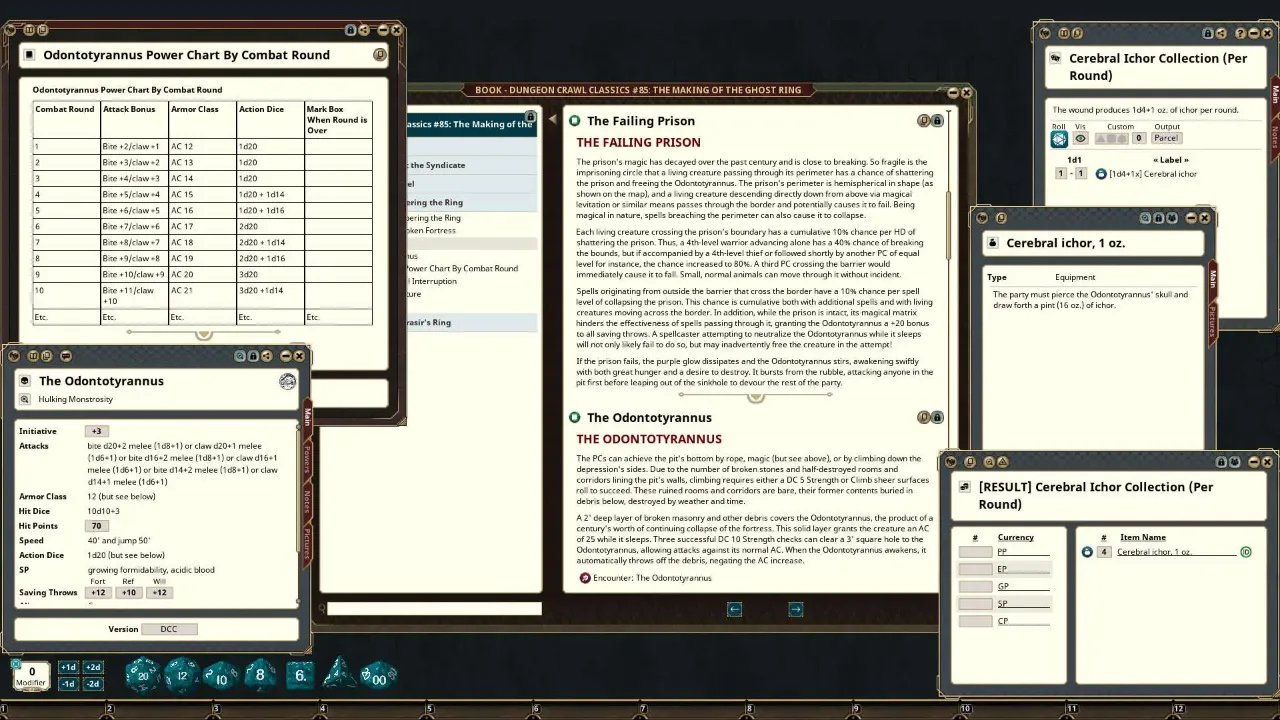Click the -2d modifier button
This screenshot has height=720, width=1280.
pyautogui.click(x=93, y=684)
